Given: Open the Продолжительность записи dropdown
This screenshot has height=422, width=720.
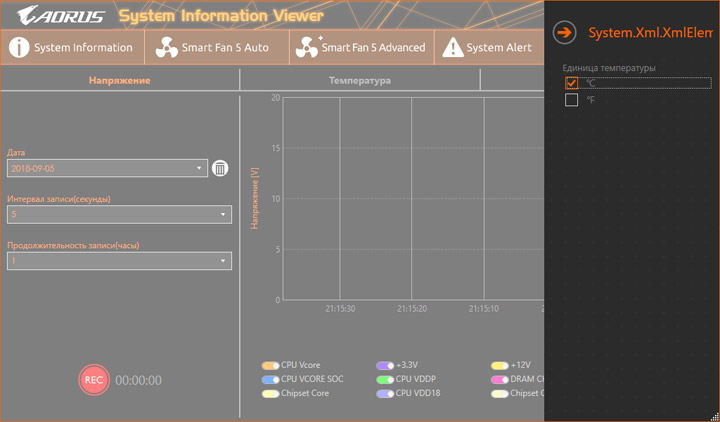Looking at the screenshot, I should coord(119,261).
